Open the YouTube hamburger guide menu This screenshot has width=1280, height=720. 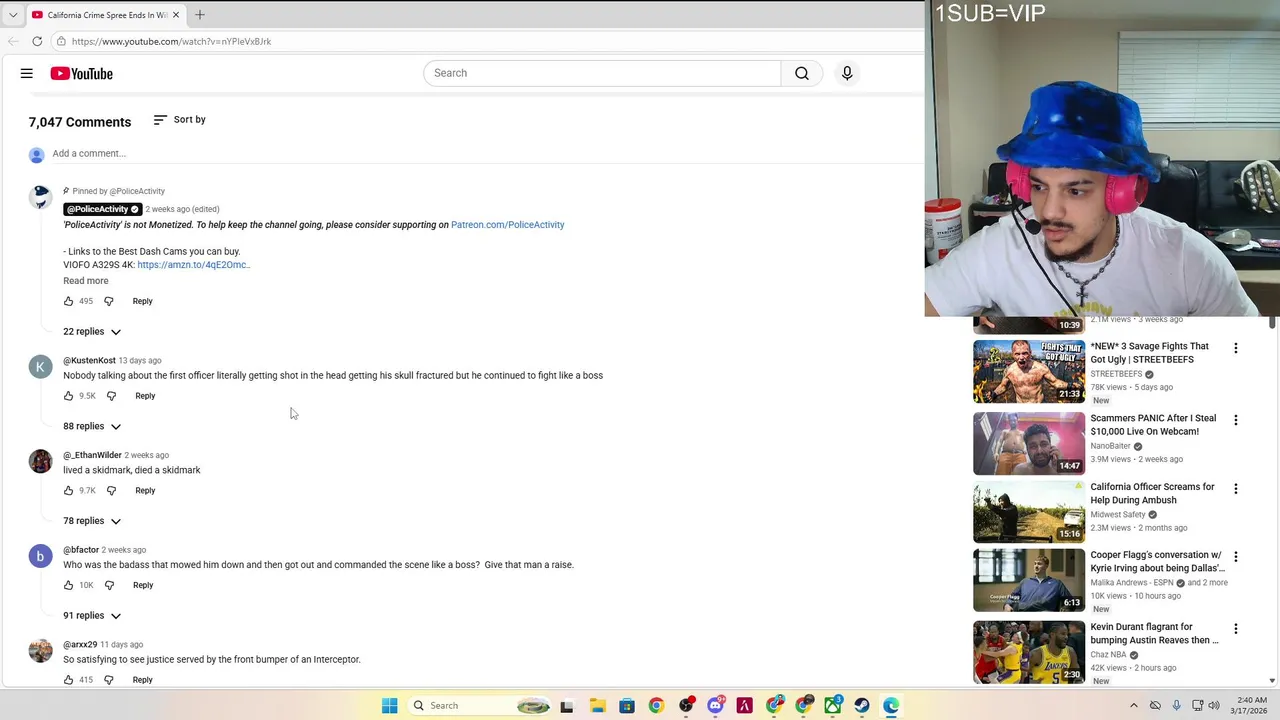click(27, 73)
